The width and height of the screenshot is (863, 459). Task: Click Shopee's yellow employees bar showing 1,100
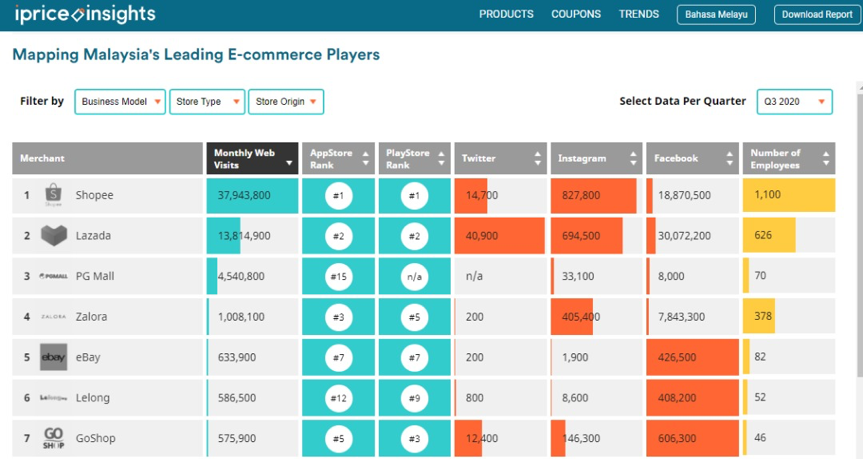tap(789, 195)
